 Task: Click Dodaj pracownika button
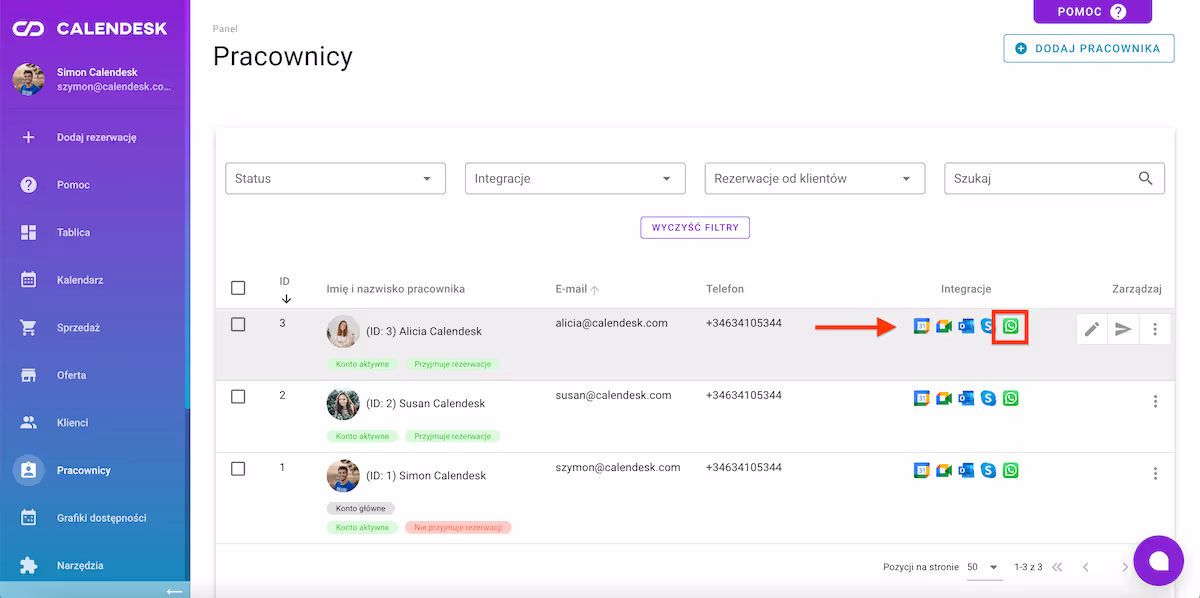pyautogui.click(x=1088, y=48)
